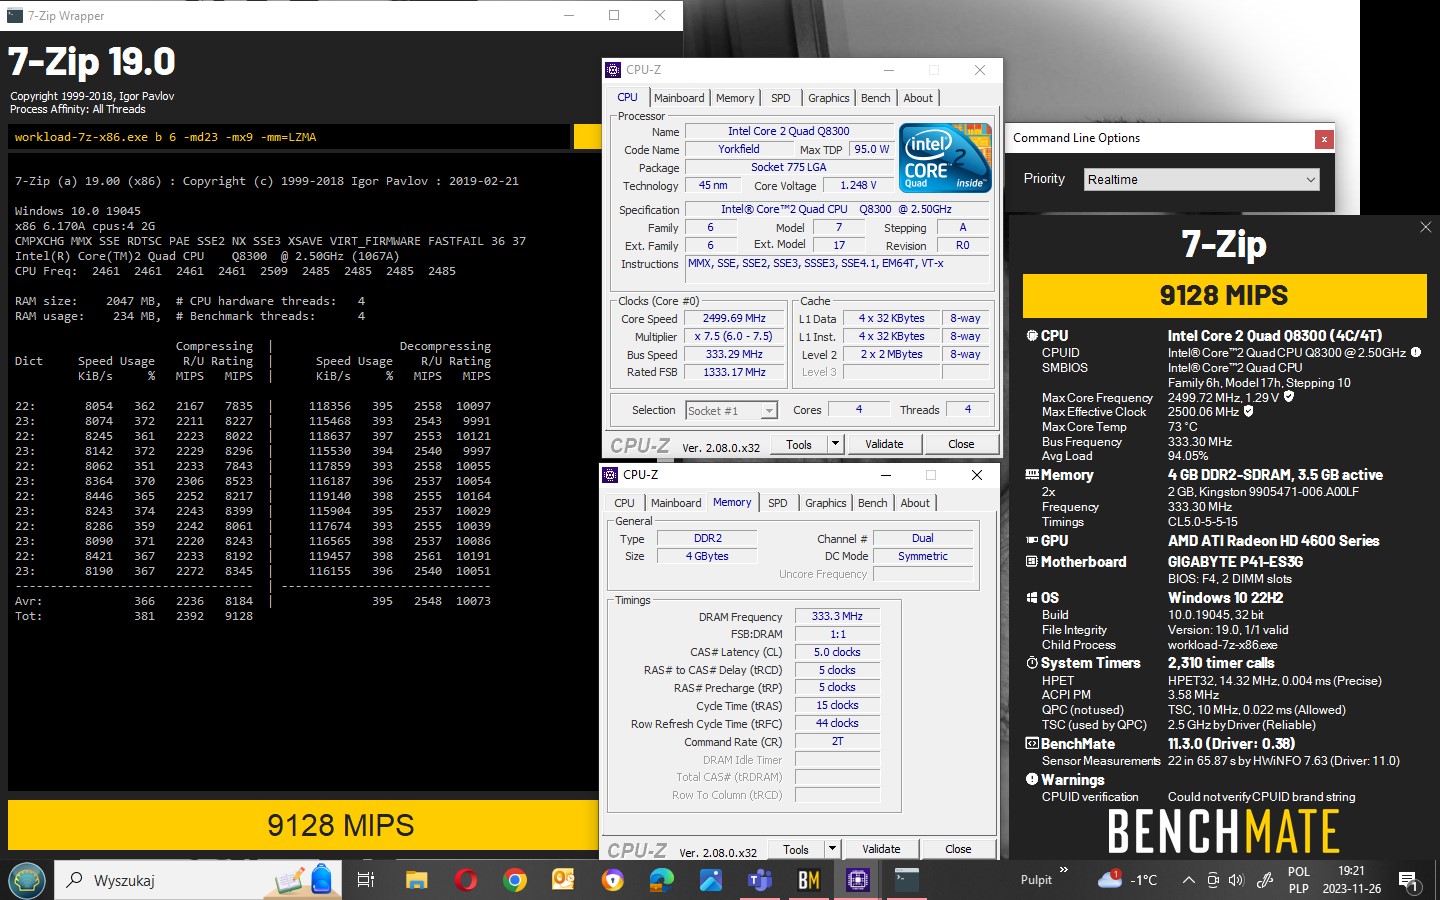Viewport: 1440px width, 900px height.
Task: Click Tools button in lower CPU-Z window
Action: (x=796, y=849)
